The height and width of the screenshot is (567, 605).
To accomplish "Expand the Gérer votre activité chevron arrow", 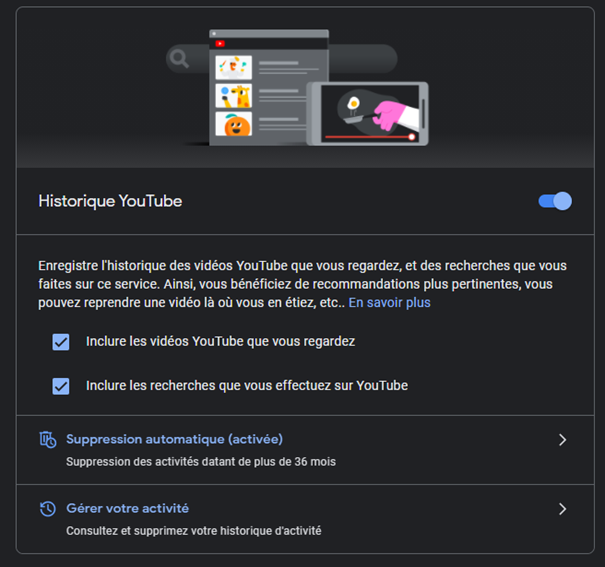I will (x=562, y=509).
